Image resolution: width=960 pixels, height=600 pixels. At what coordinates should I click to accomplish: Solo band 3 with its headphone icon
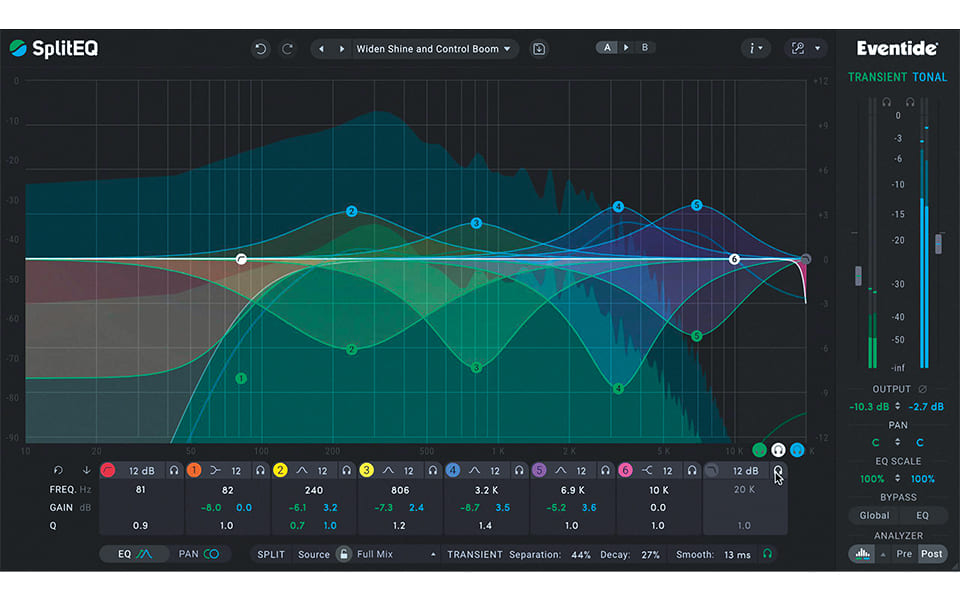[433, 470]
